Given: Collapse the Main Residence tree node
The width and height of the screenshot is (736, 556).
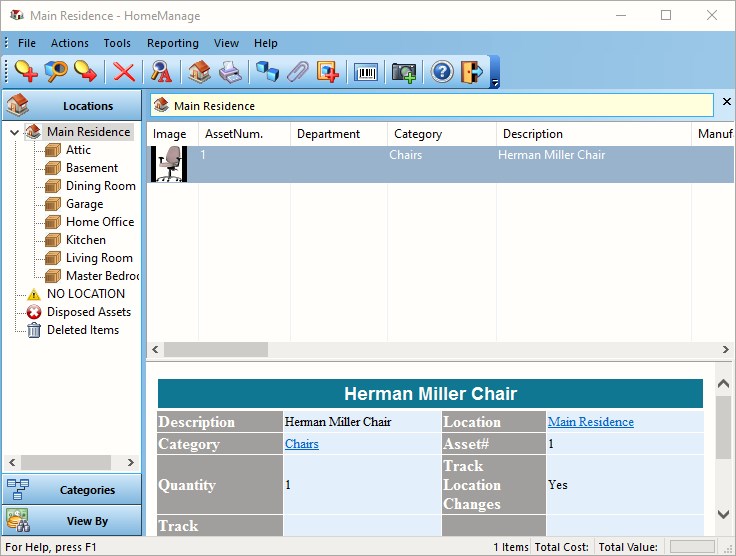Looking at the screenshot, I should click(15, 132).
